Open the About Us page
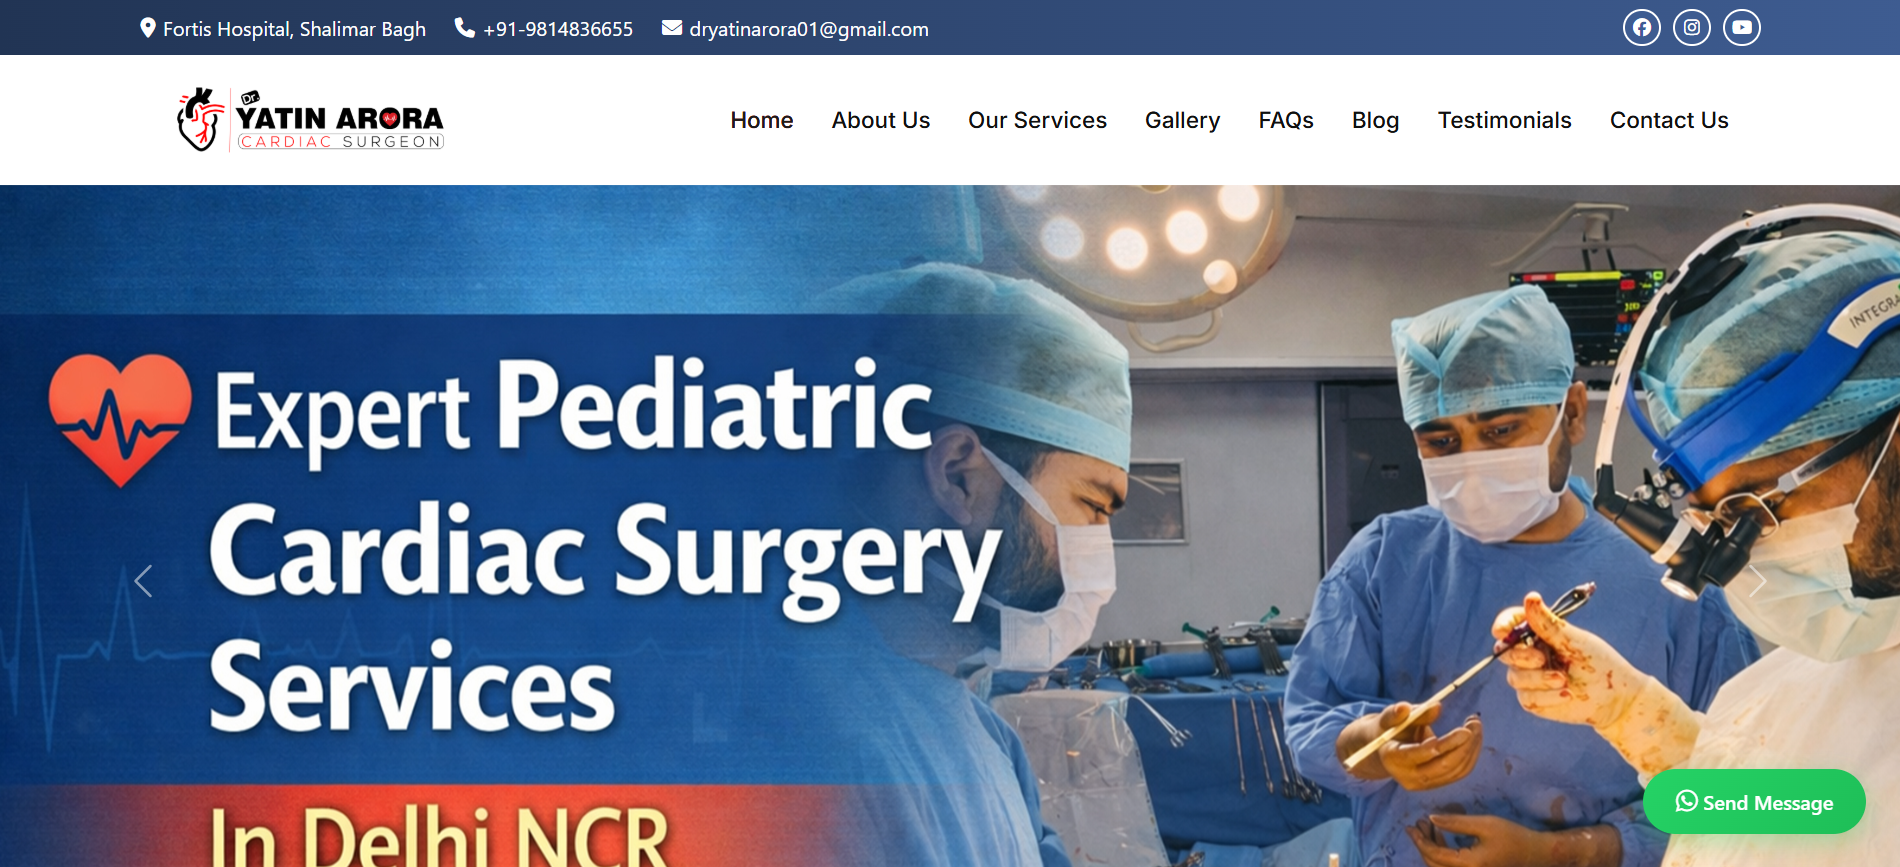Image resolution: width=1900 pixels, height=867 pixels. [x=880, y=120]
